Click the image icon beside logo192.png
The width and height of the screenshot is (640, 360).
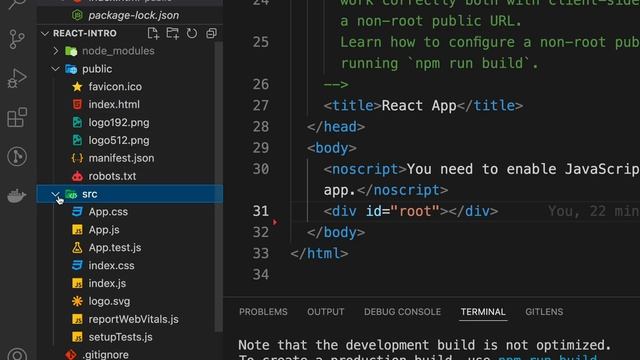77,122
